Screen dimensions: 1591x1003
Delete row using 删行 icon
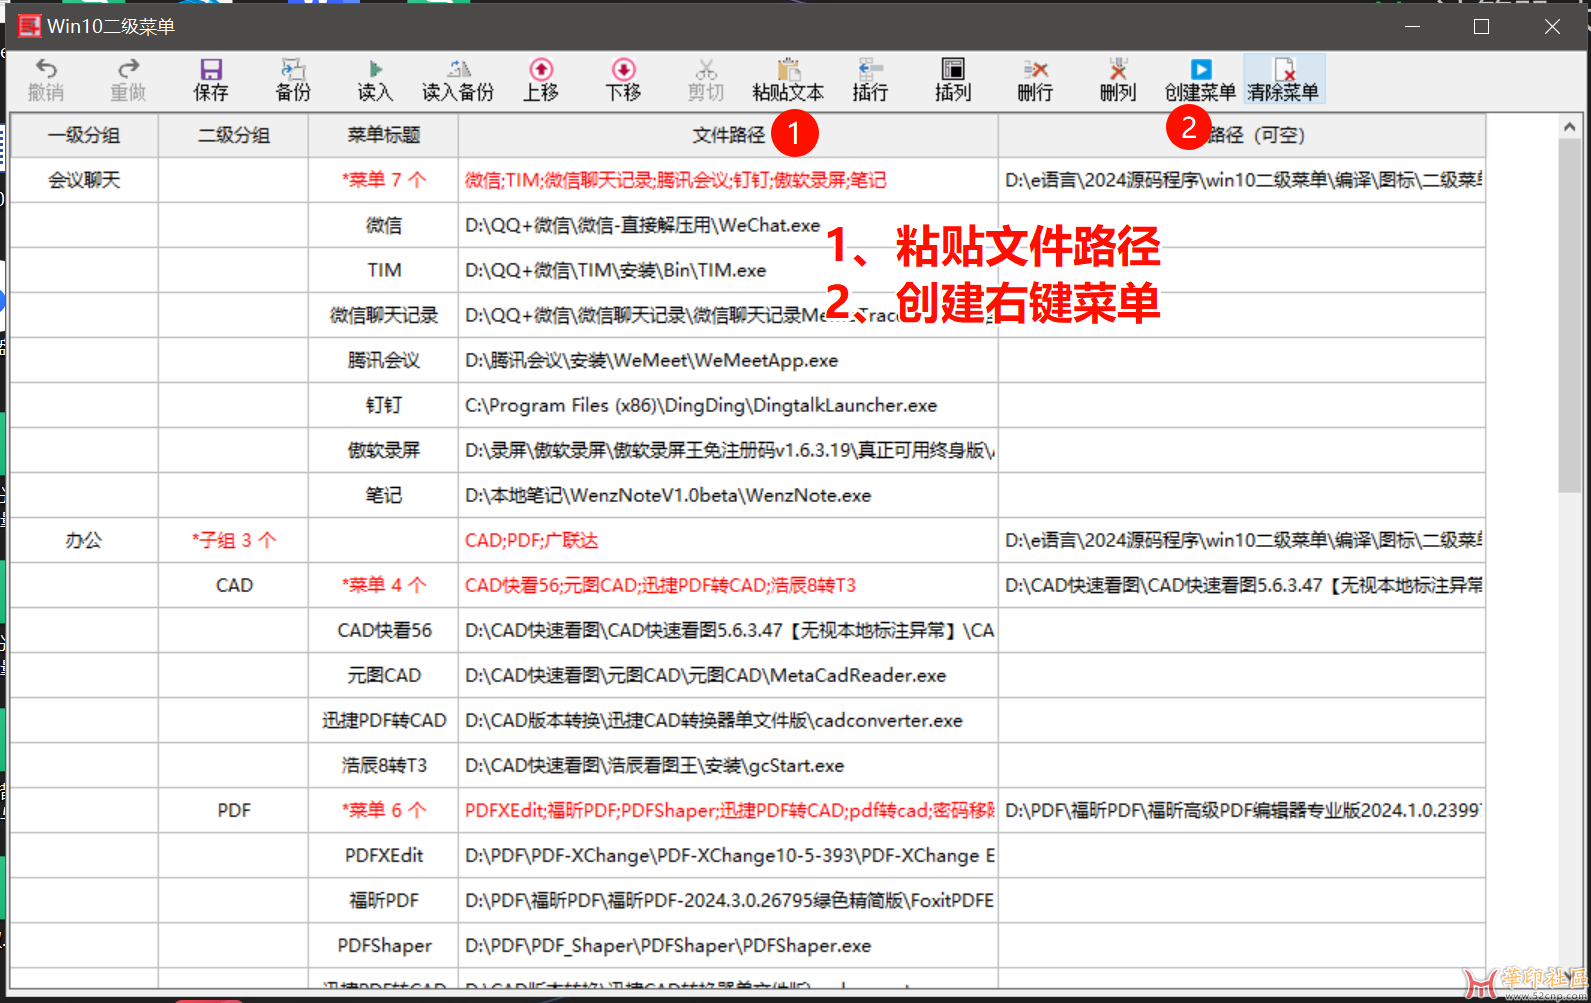[1035, 79]
